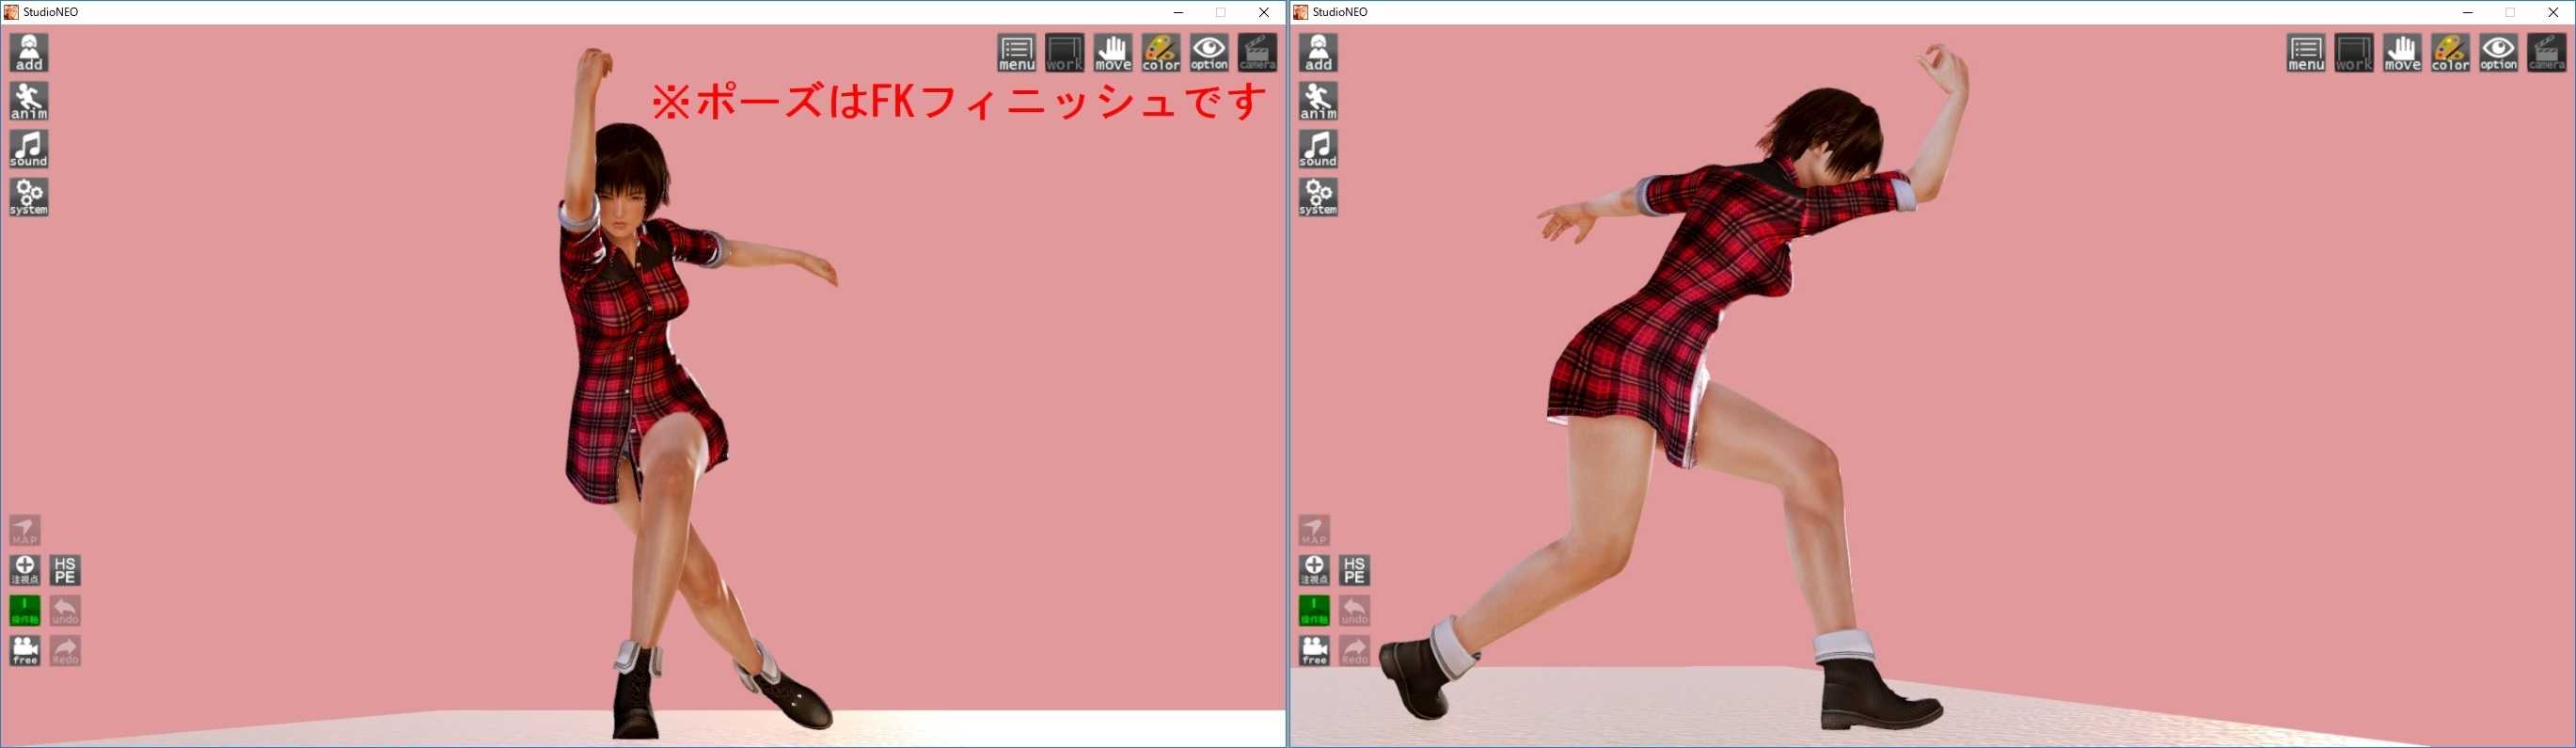
Task: Minimize the left StudioNEO window
Action: coord(1178,12)
